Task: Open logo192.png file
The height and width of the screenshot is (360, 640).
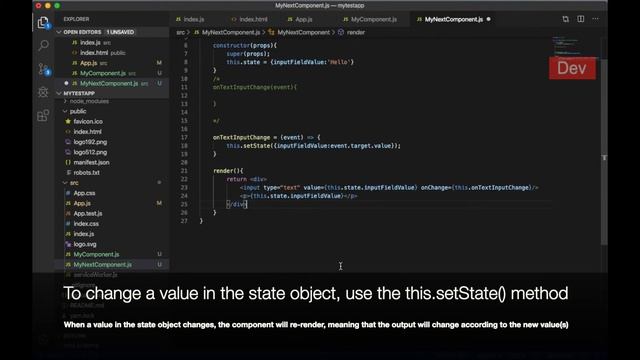Action: (x=90, y=142)
